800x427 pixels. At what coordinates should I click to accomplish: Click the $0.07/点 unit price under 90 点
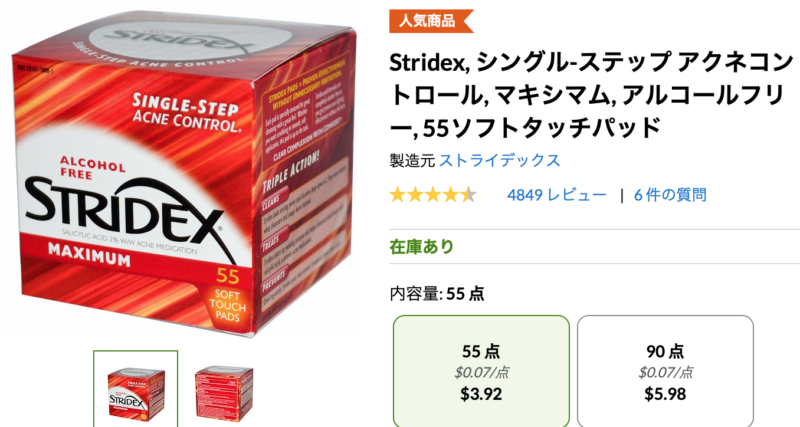pyautogui.click(x=665, y=372)
